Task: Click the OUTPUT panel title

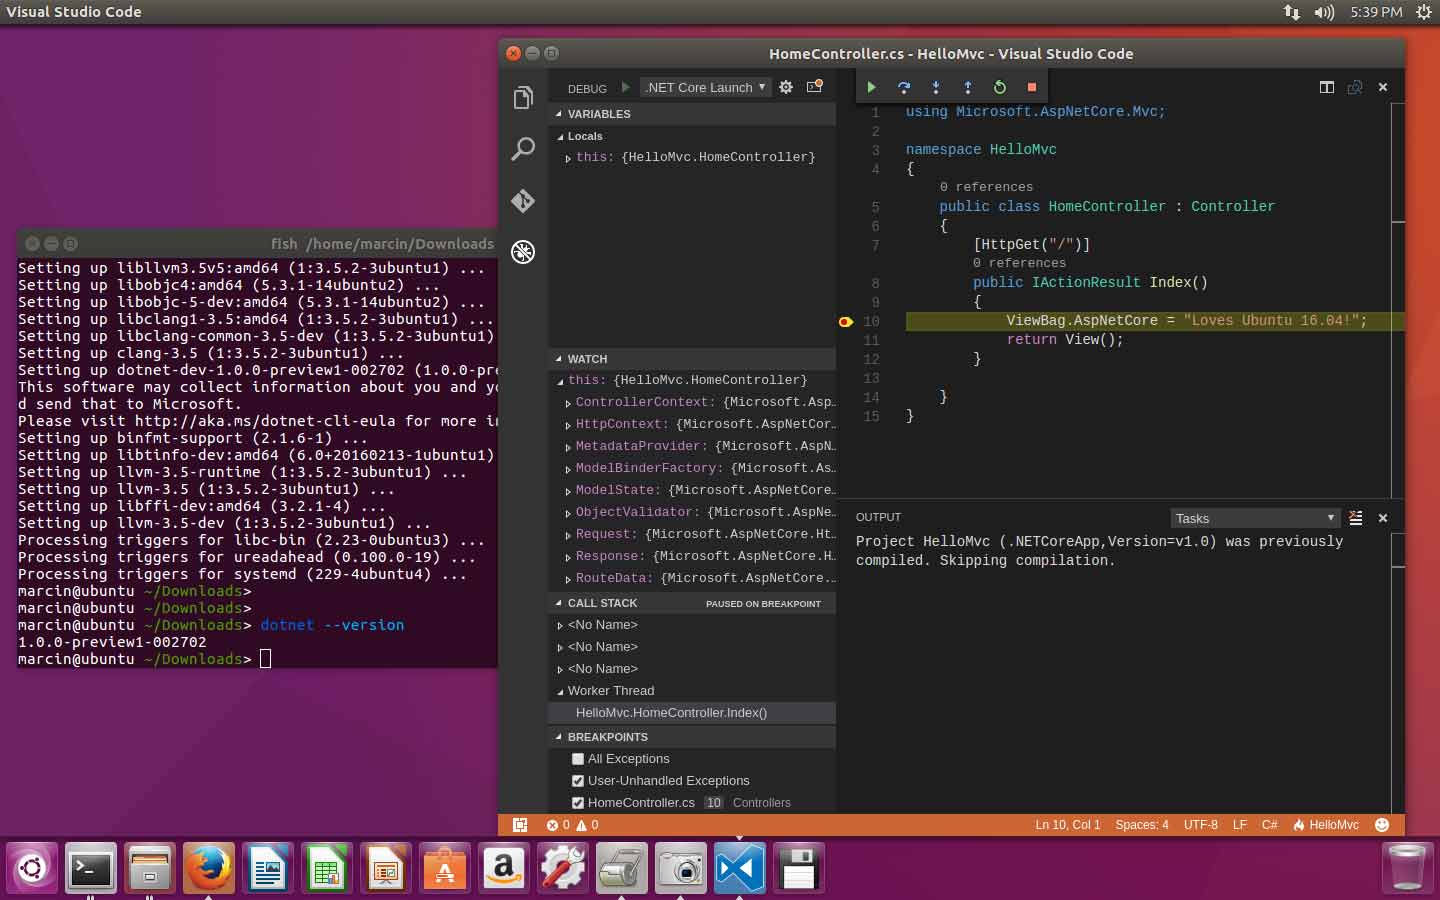Action: 878,517
